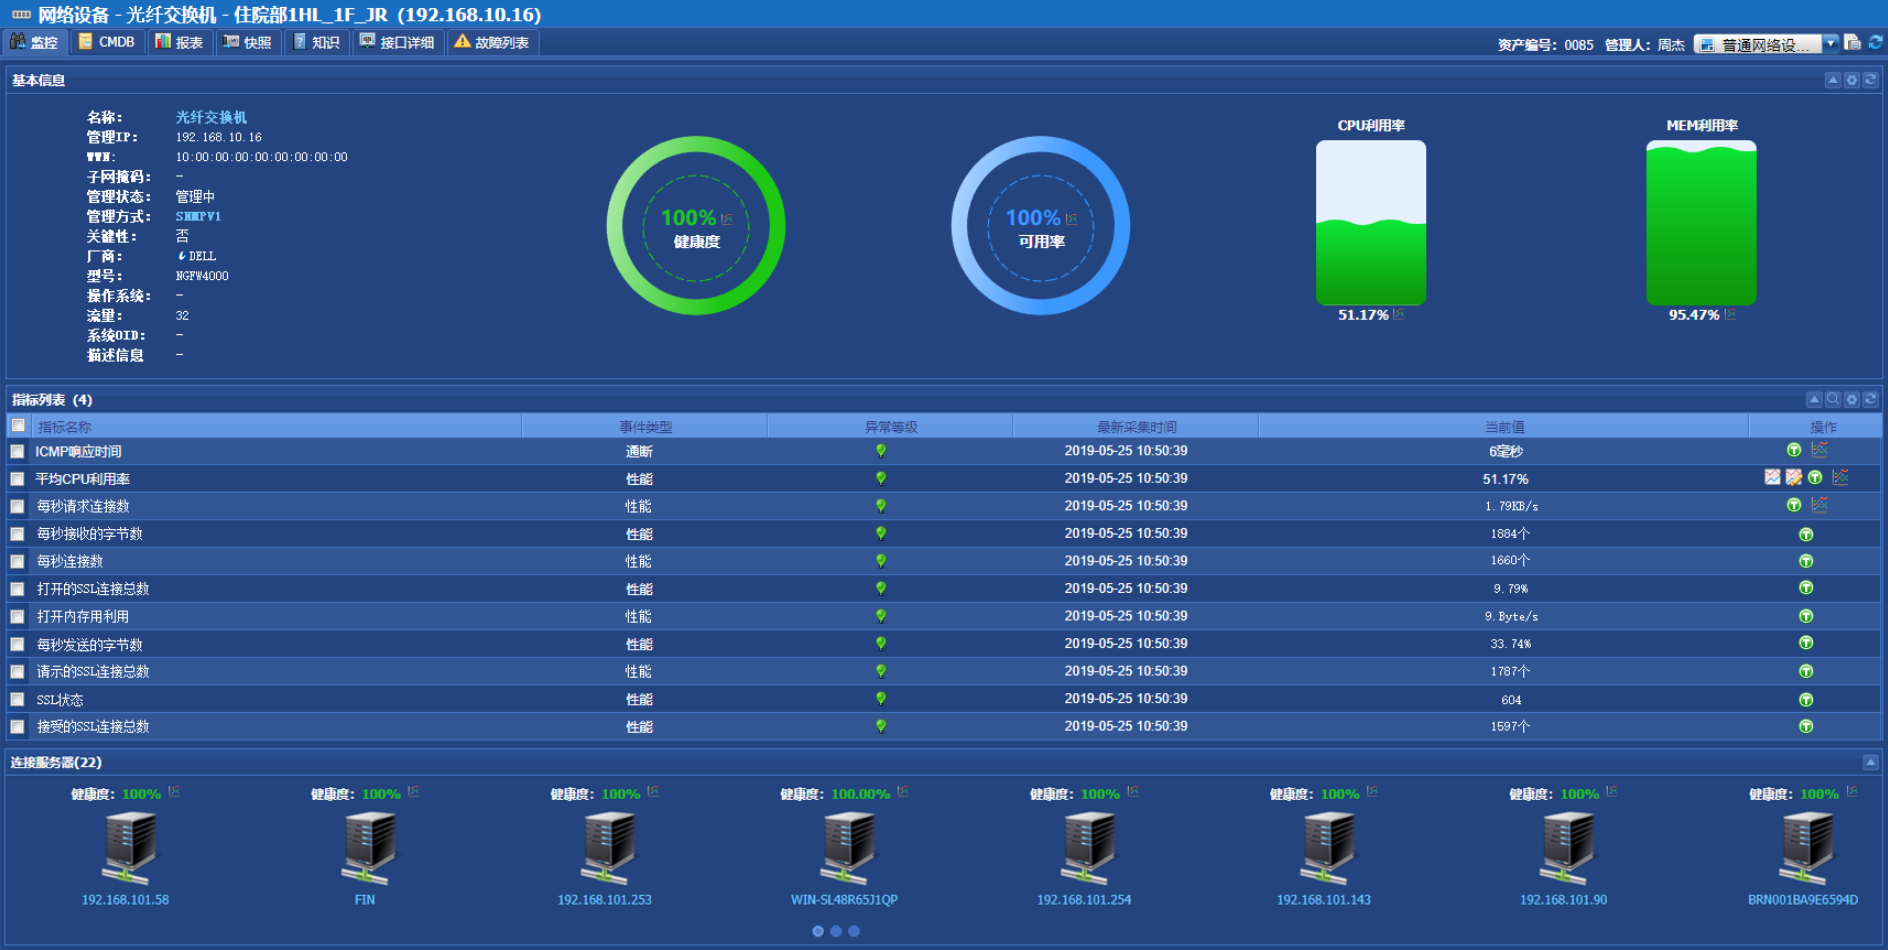Collapse the 基本信息 panel with the triangle
Screen dimensions: 1888x950
point(1833,80)
